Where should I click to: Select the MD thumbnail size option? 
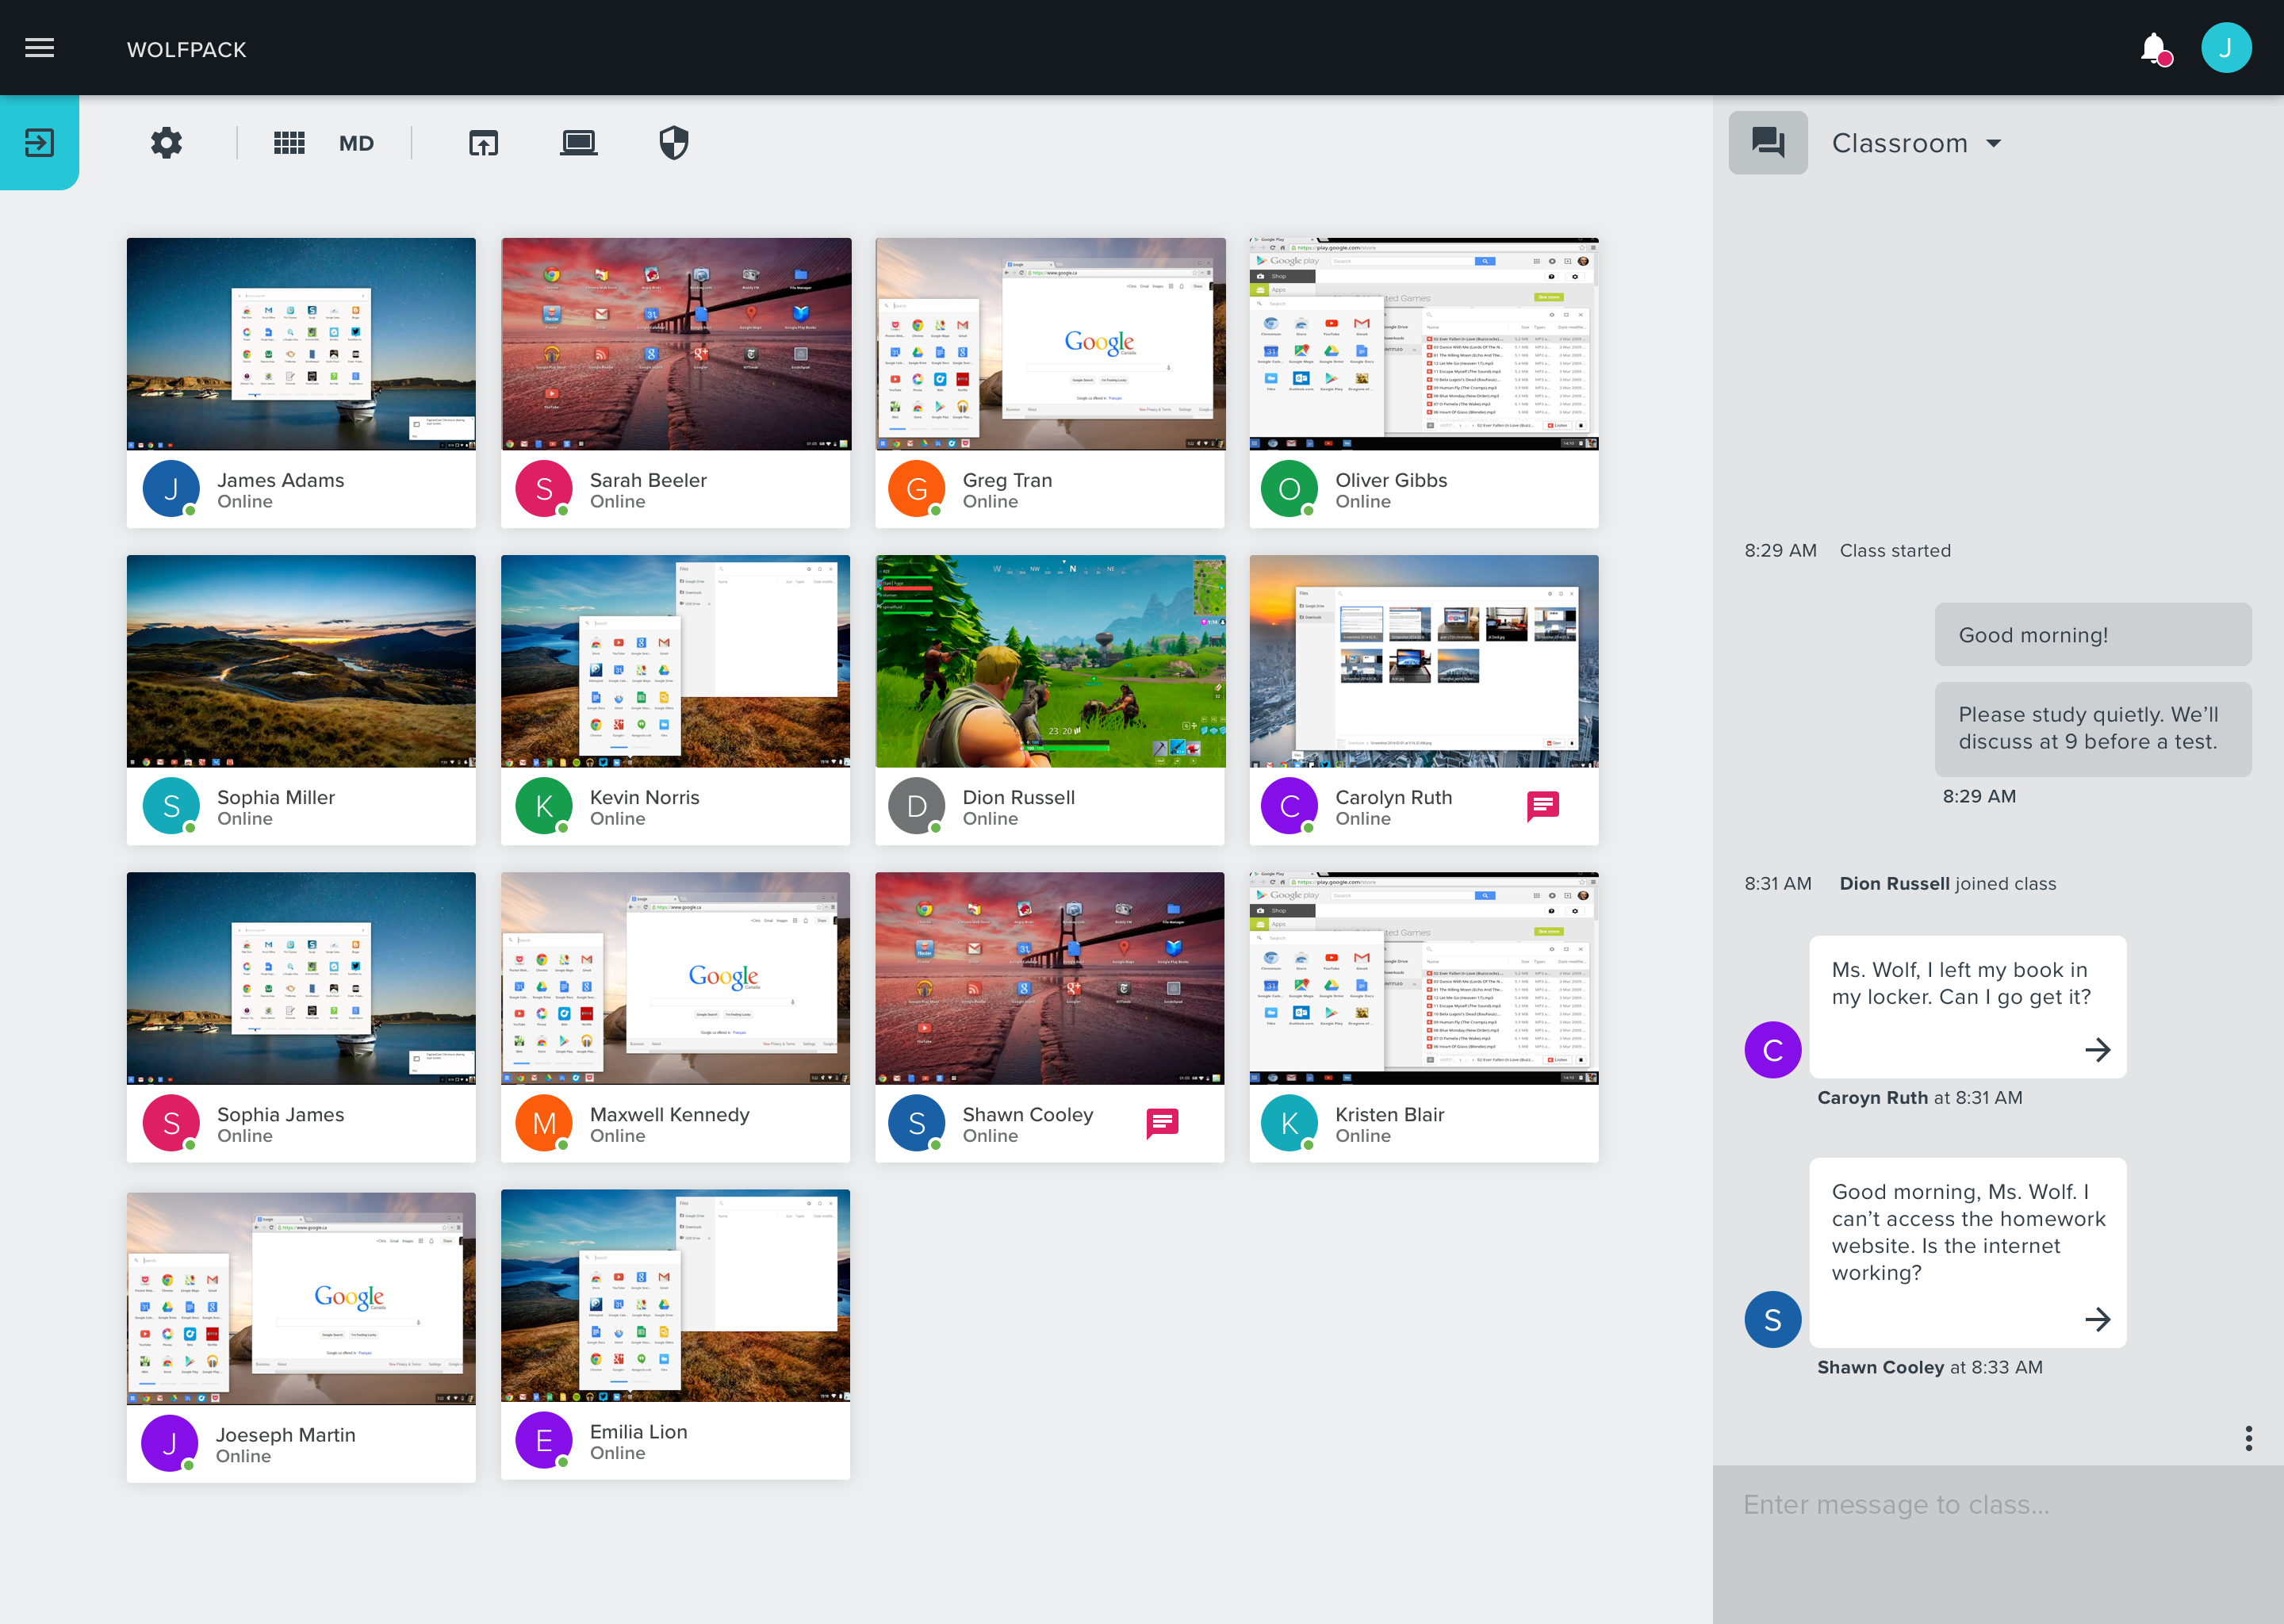tap(356, 143)
